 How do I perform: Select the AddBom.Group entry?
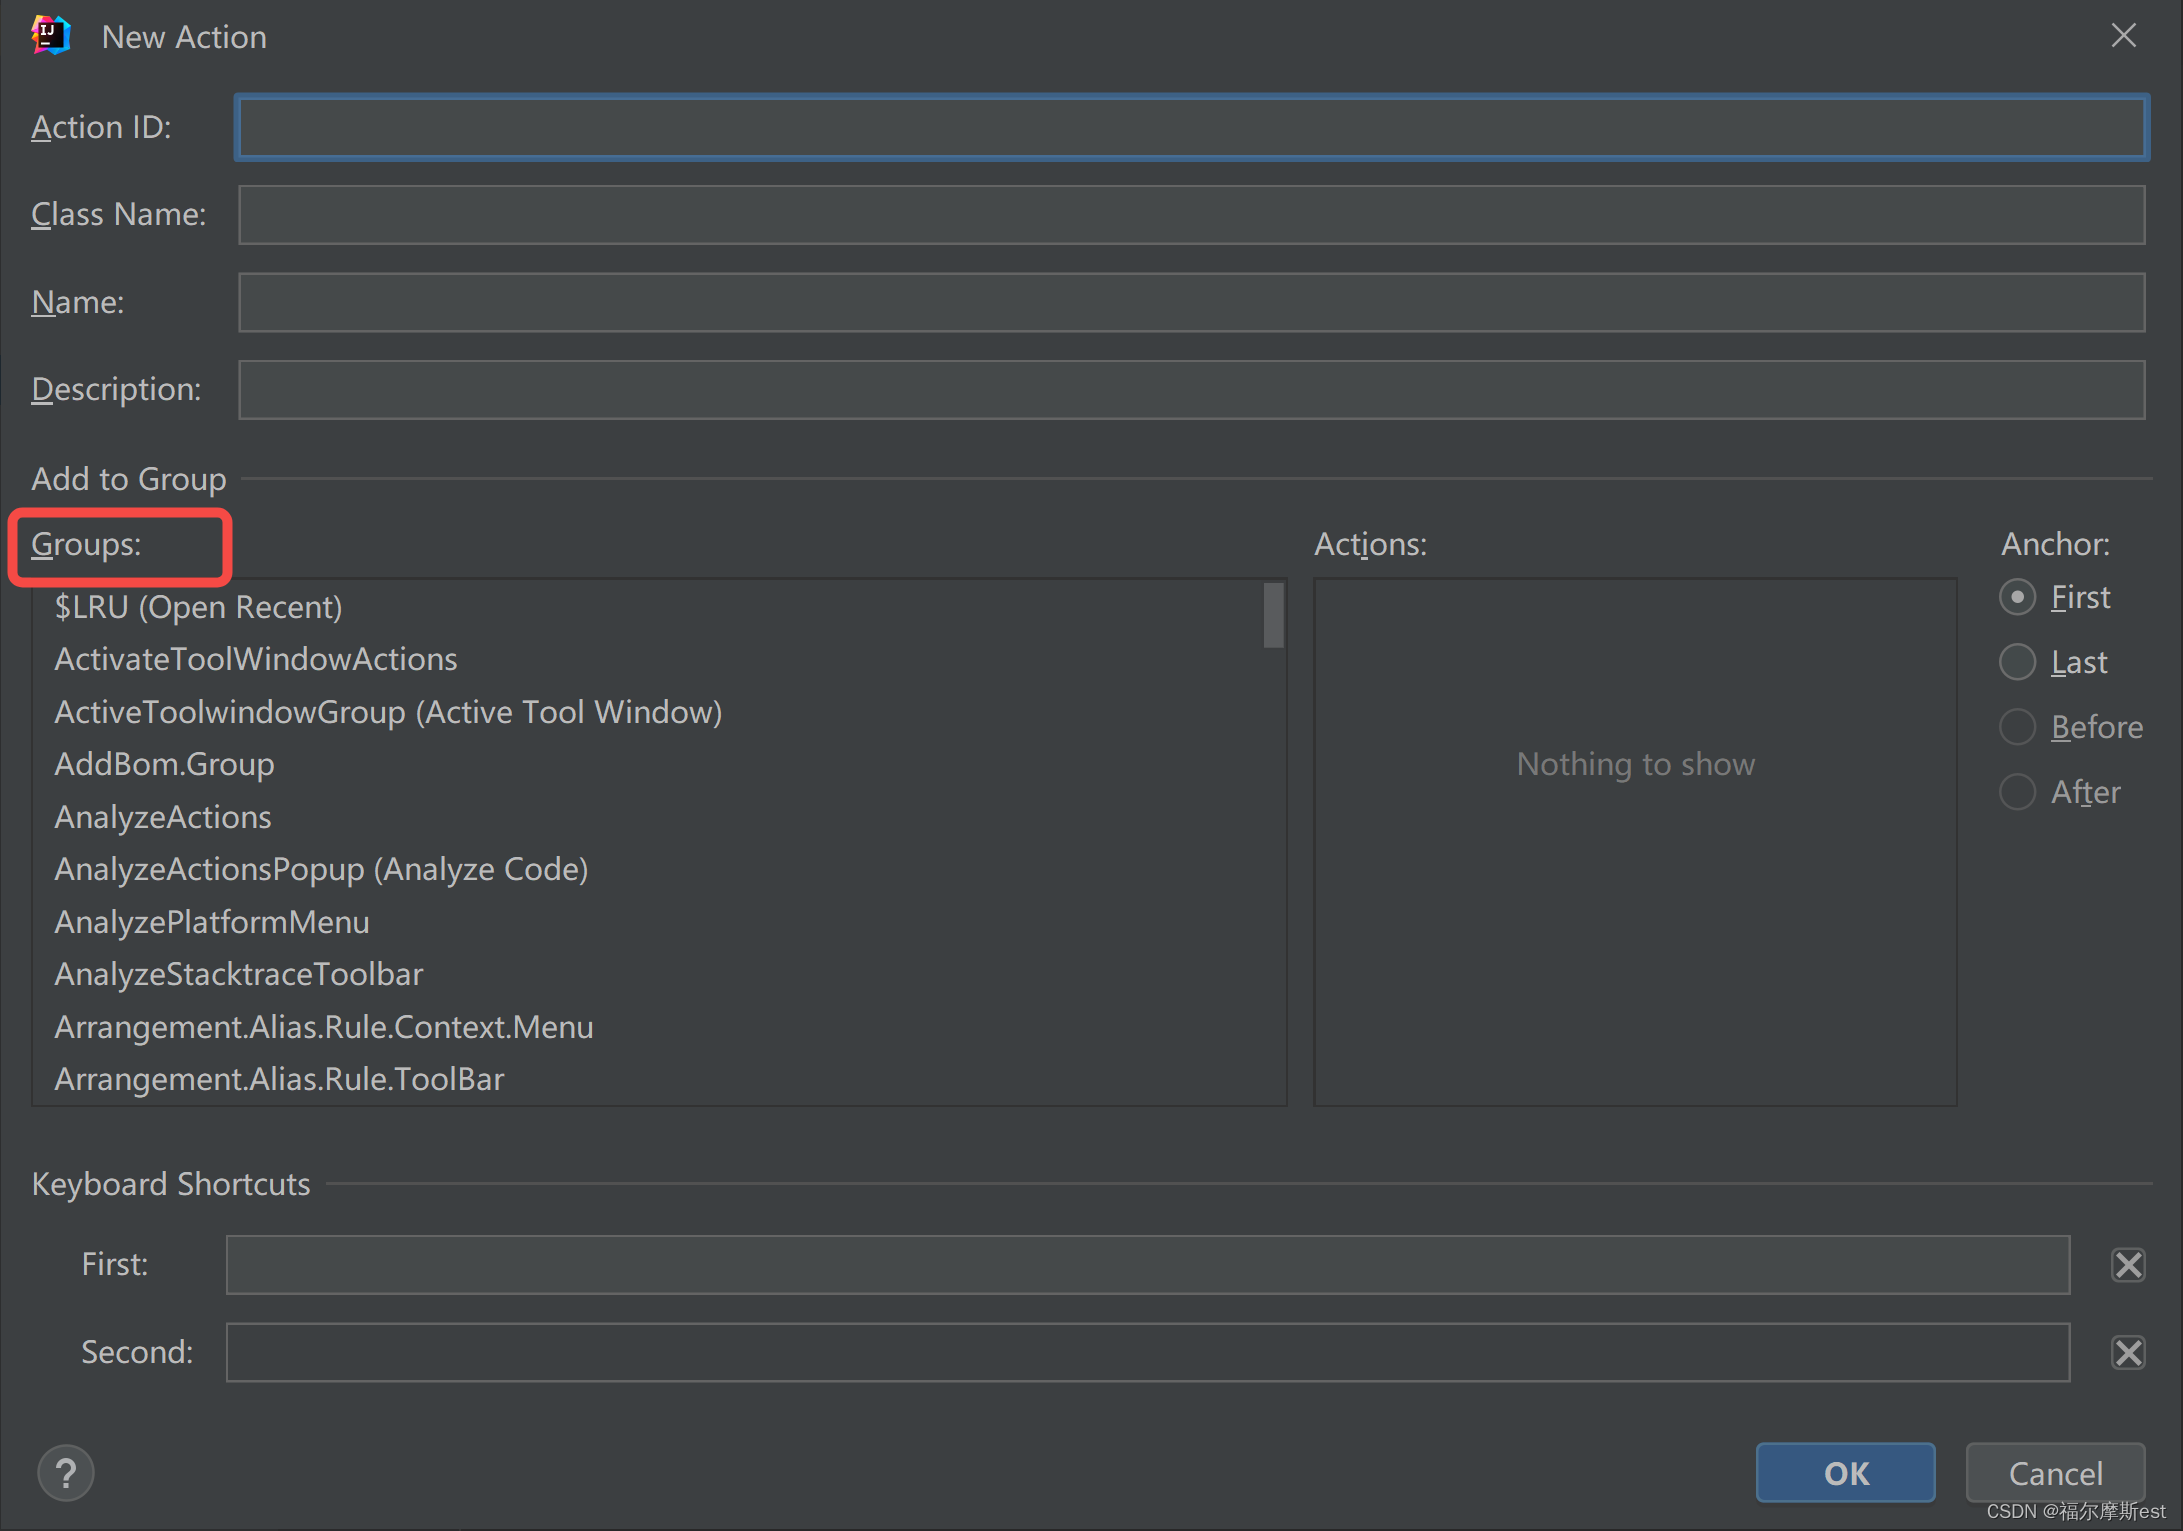coord(164,764)
